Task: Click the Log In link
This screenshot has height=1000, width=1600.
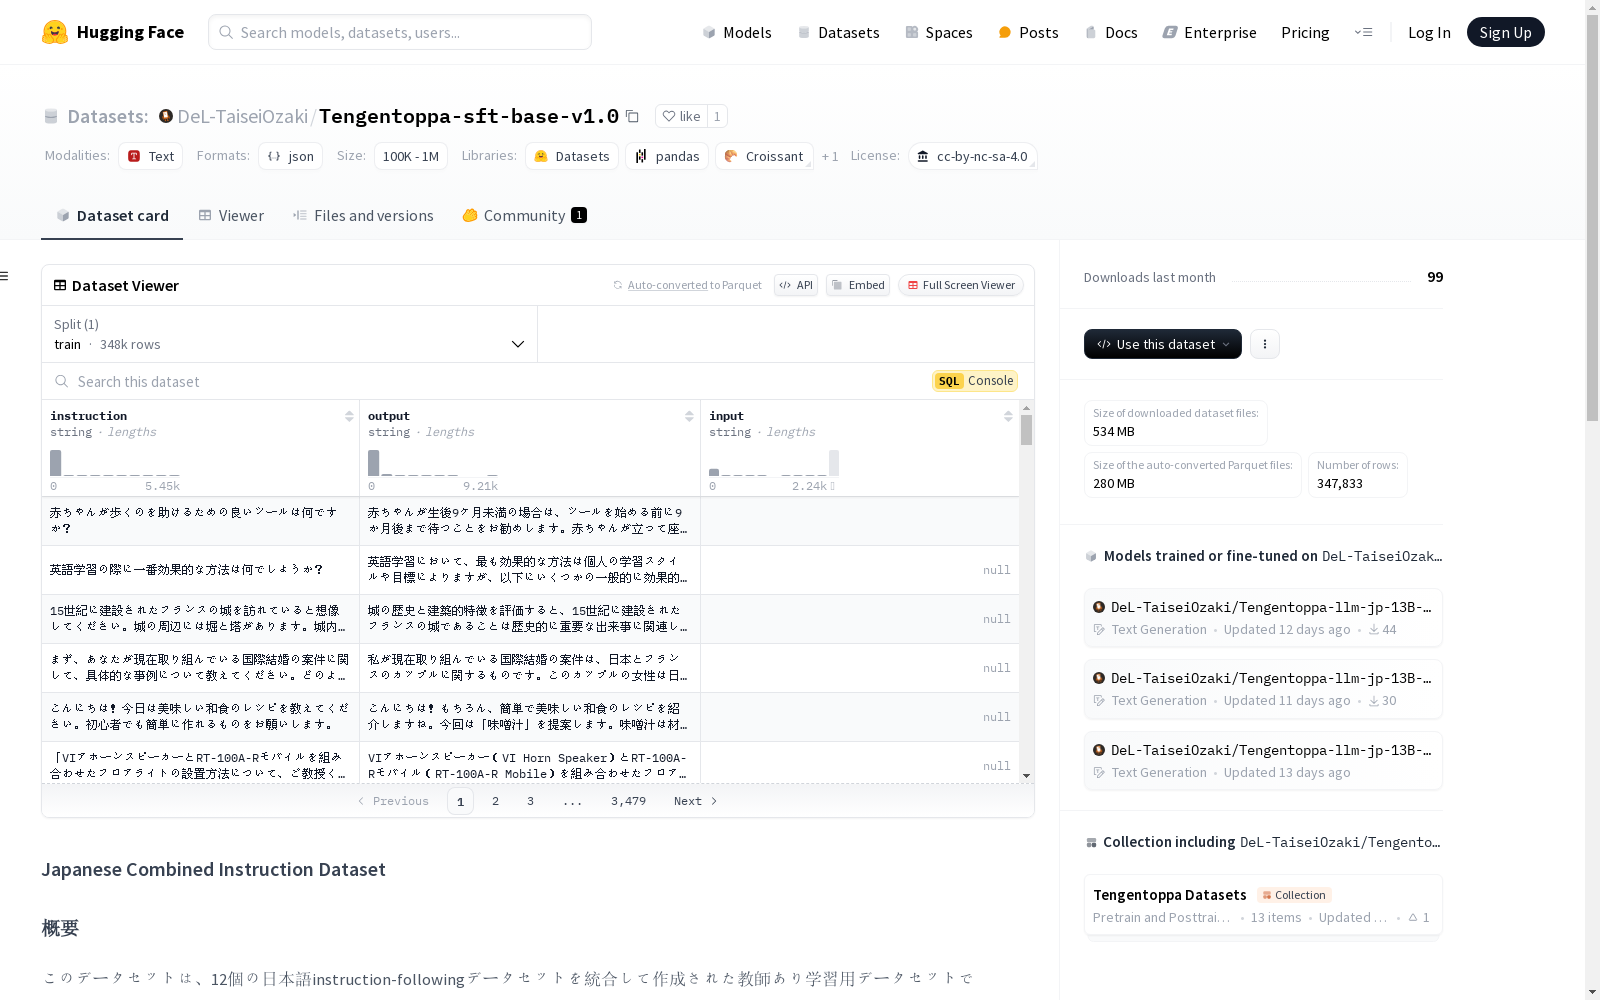Action: click(x=1429, y=32)
